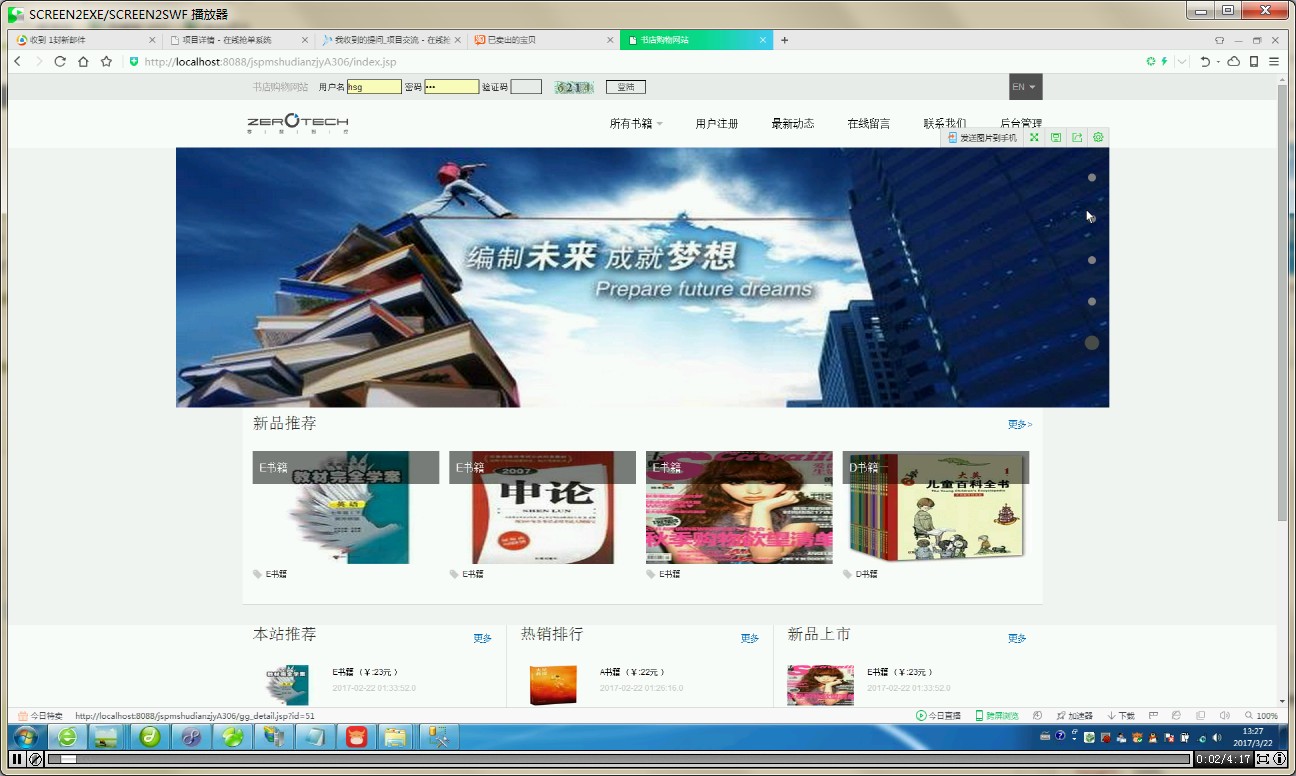Open the 联系我们 page

tap(945, 124)
